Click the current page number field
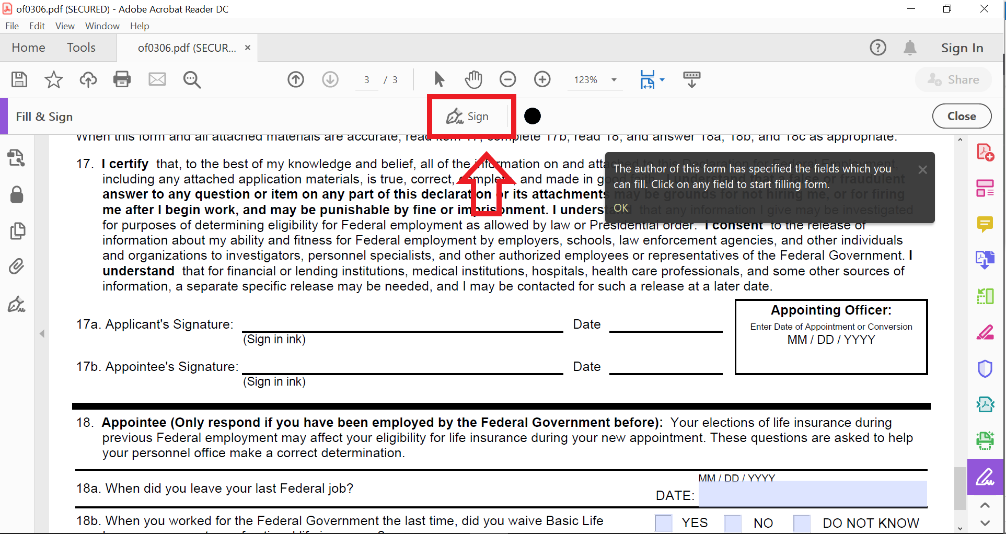Viewport: 1006px width, 534px height. point(366,80)
